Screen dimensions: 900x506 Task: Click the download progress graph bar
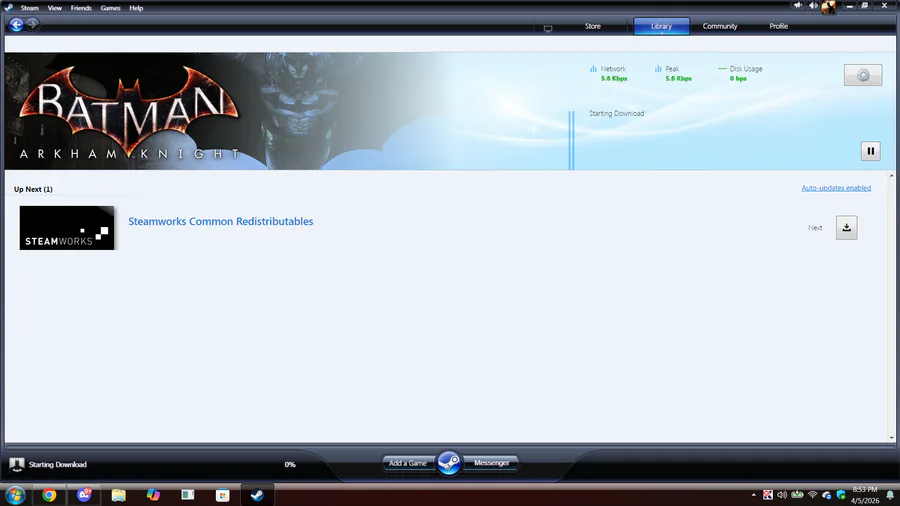571,141
